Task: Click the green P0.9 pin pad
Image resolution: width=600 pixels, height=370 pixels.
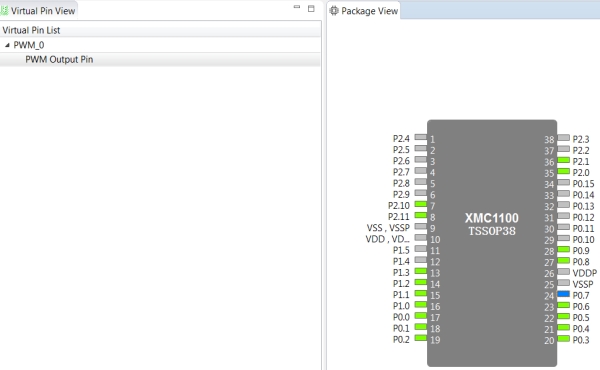Action: pos(563,249)
